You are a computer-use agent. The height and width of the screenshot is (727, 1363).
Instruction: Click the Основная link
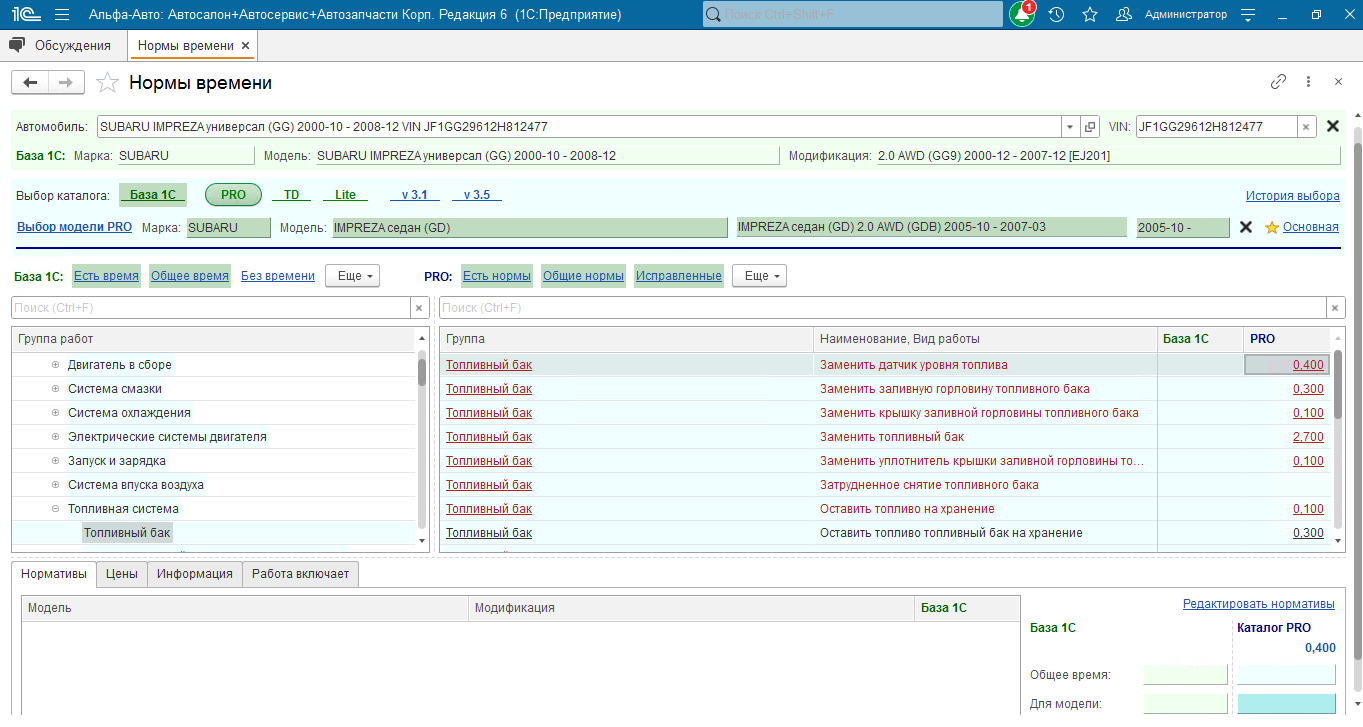pos(1311,227)
